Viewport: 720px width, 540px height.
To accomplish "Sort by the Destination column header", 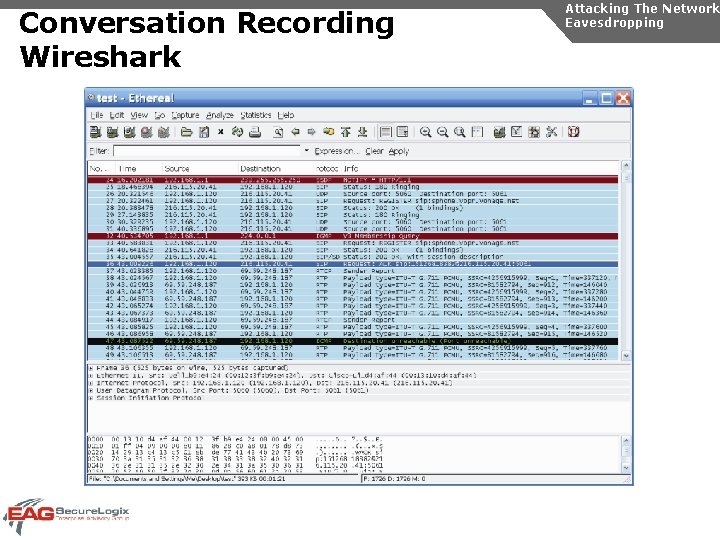I will click(x=276, y=169).
